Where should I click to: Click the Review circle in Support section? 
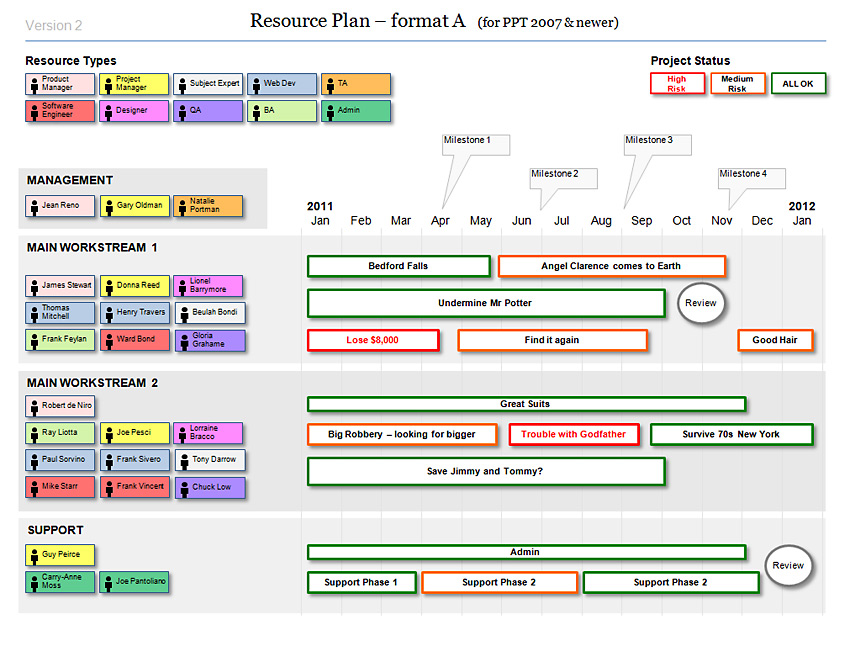pyautogui.click(x=788, y=566)
